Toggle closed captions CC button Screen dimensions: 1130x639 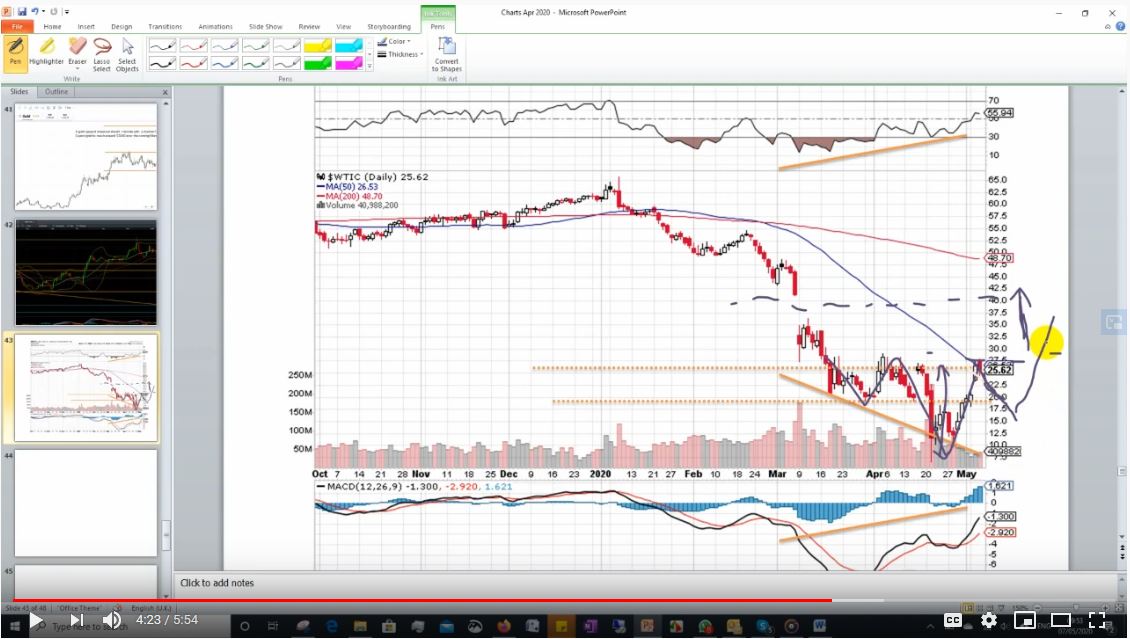952,620
